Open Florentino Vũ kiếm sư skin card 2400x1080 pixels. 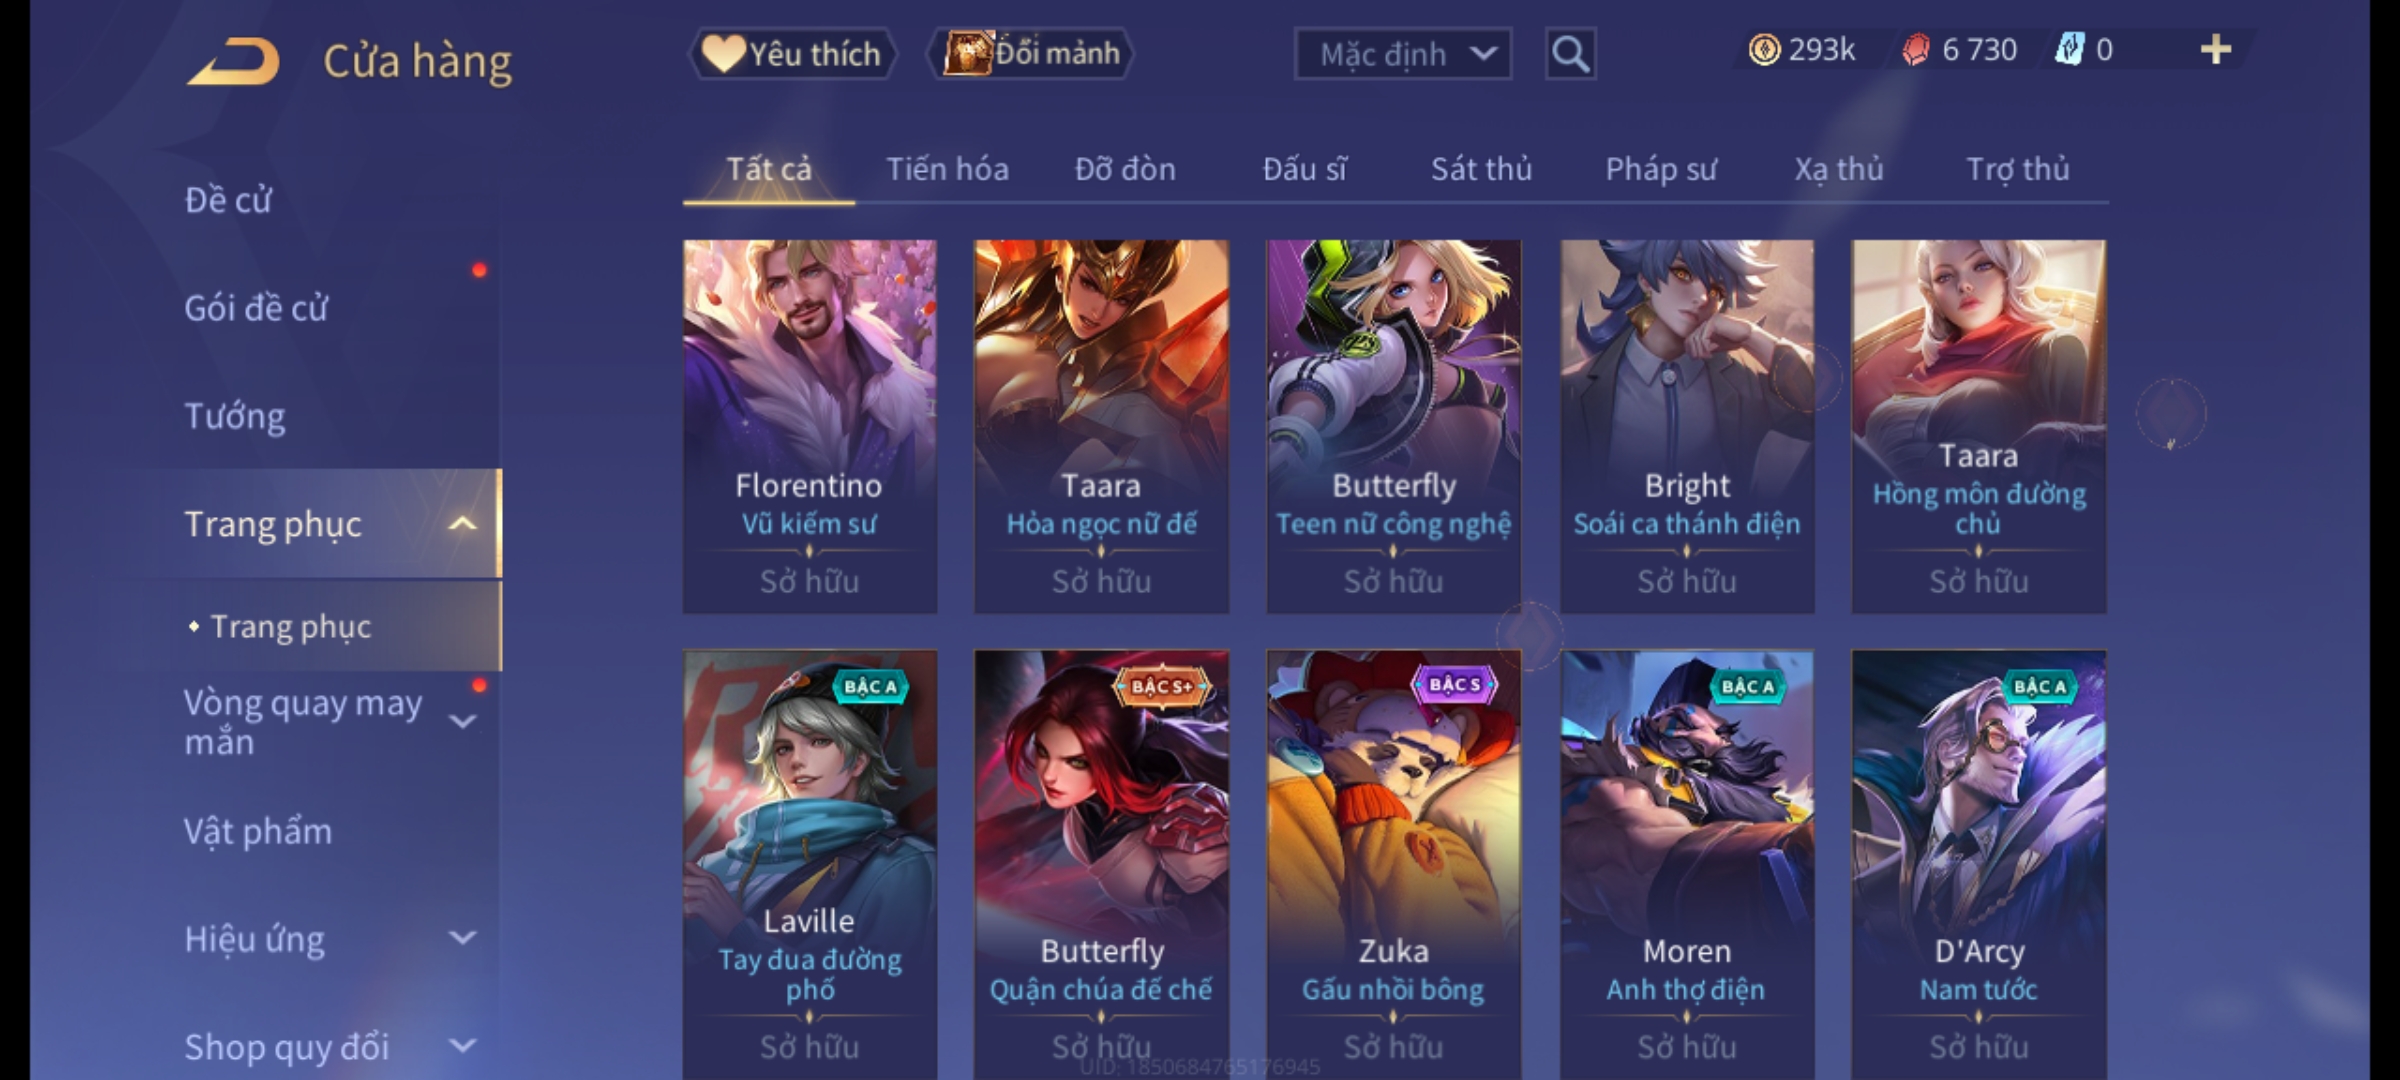click(810, 426)
